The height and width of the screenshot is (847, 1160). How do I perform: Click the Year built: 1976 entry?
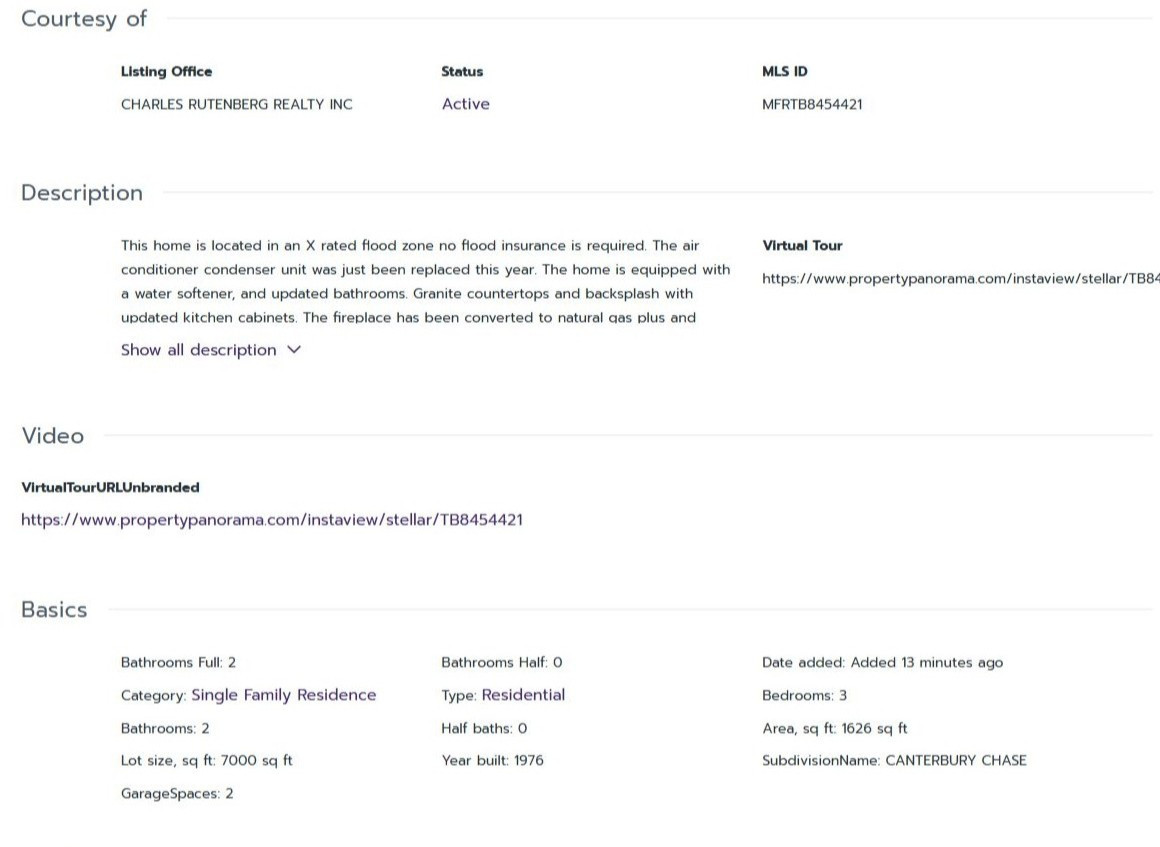(492, 761)
